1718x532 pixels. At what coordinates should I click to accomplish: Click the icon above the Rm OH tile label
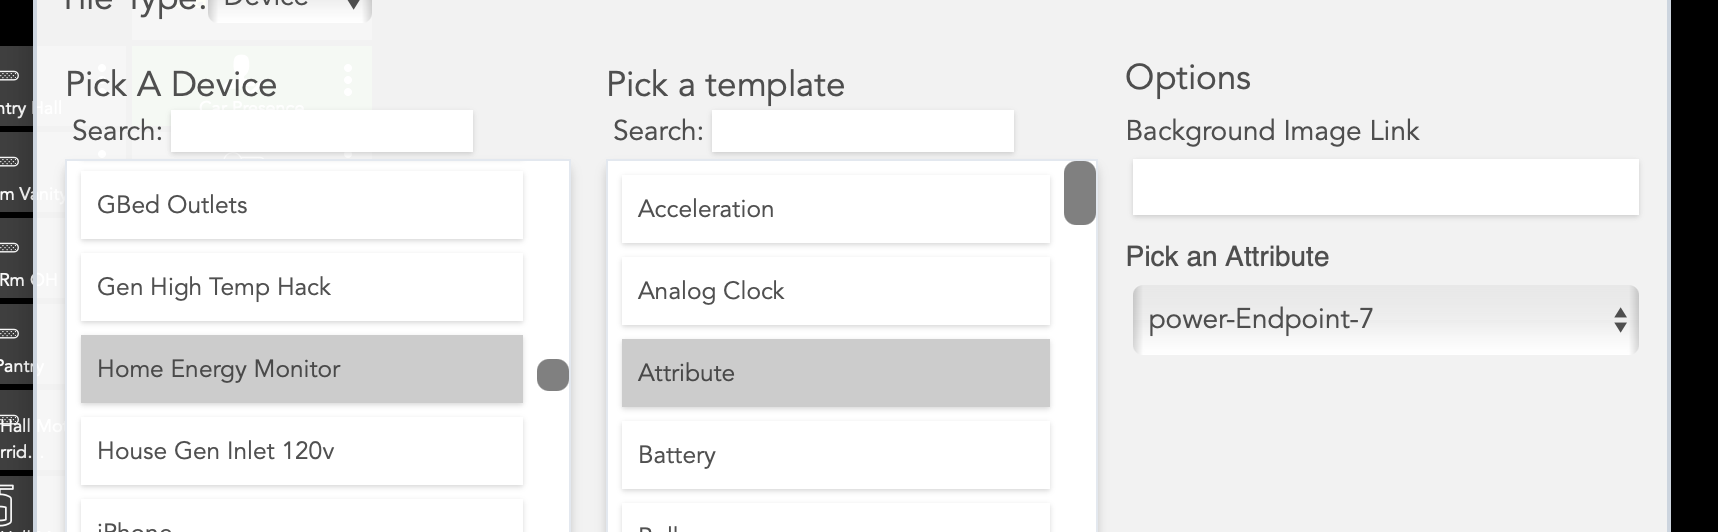pyautogui.click(x=9, y=248)
